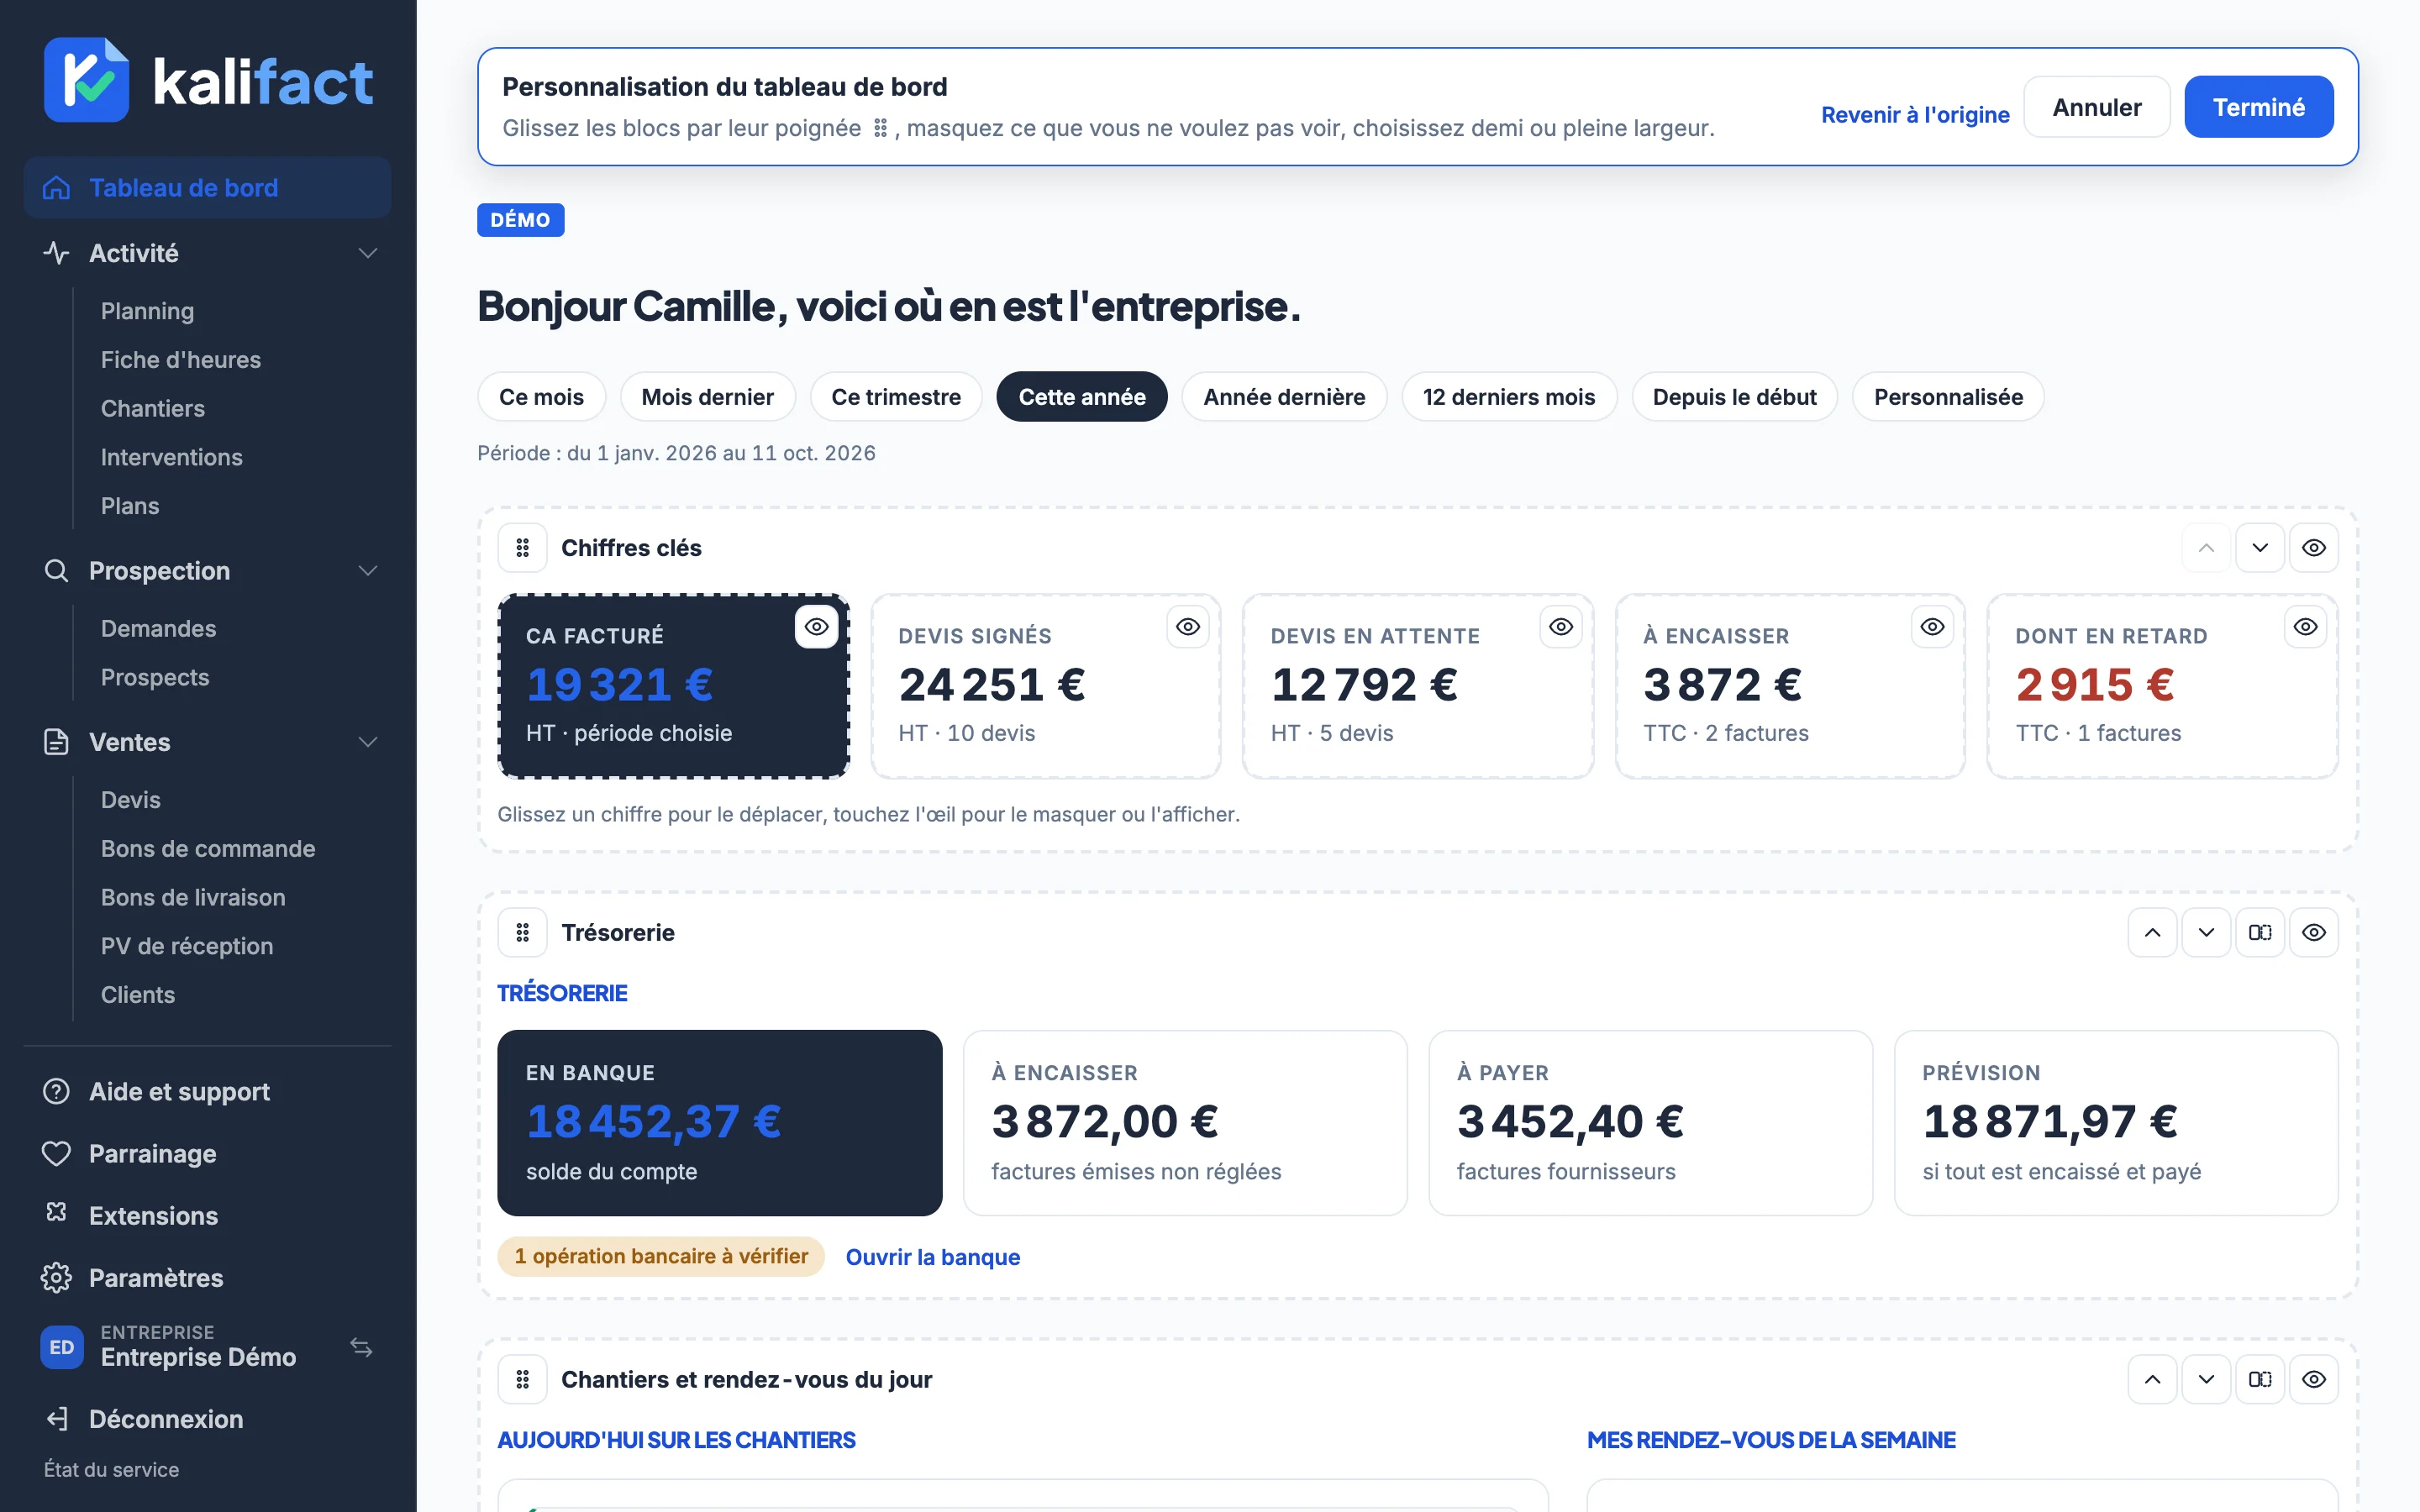The image size is (2420, 1512).
Task: Toggle half width for Trésorerie block
Action: point(2260,933)
